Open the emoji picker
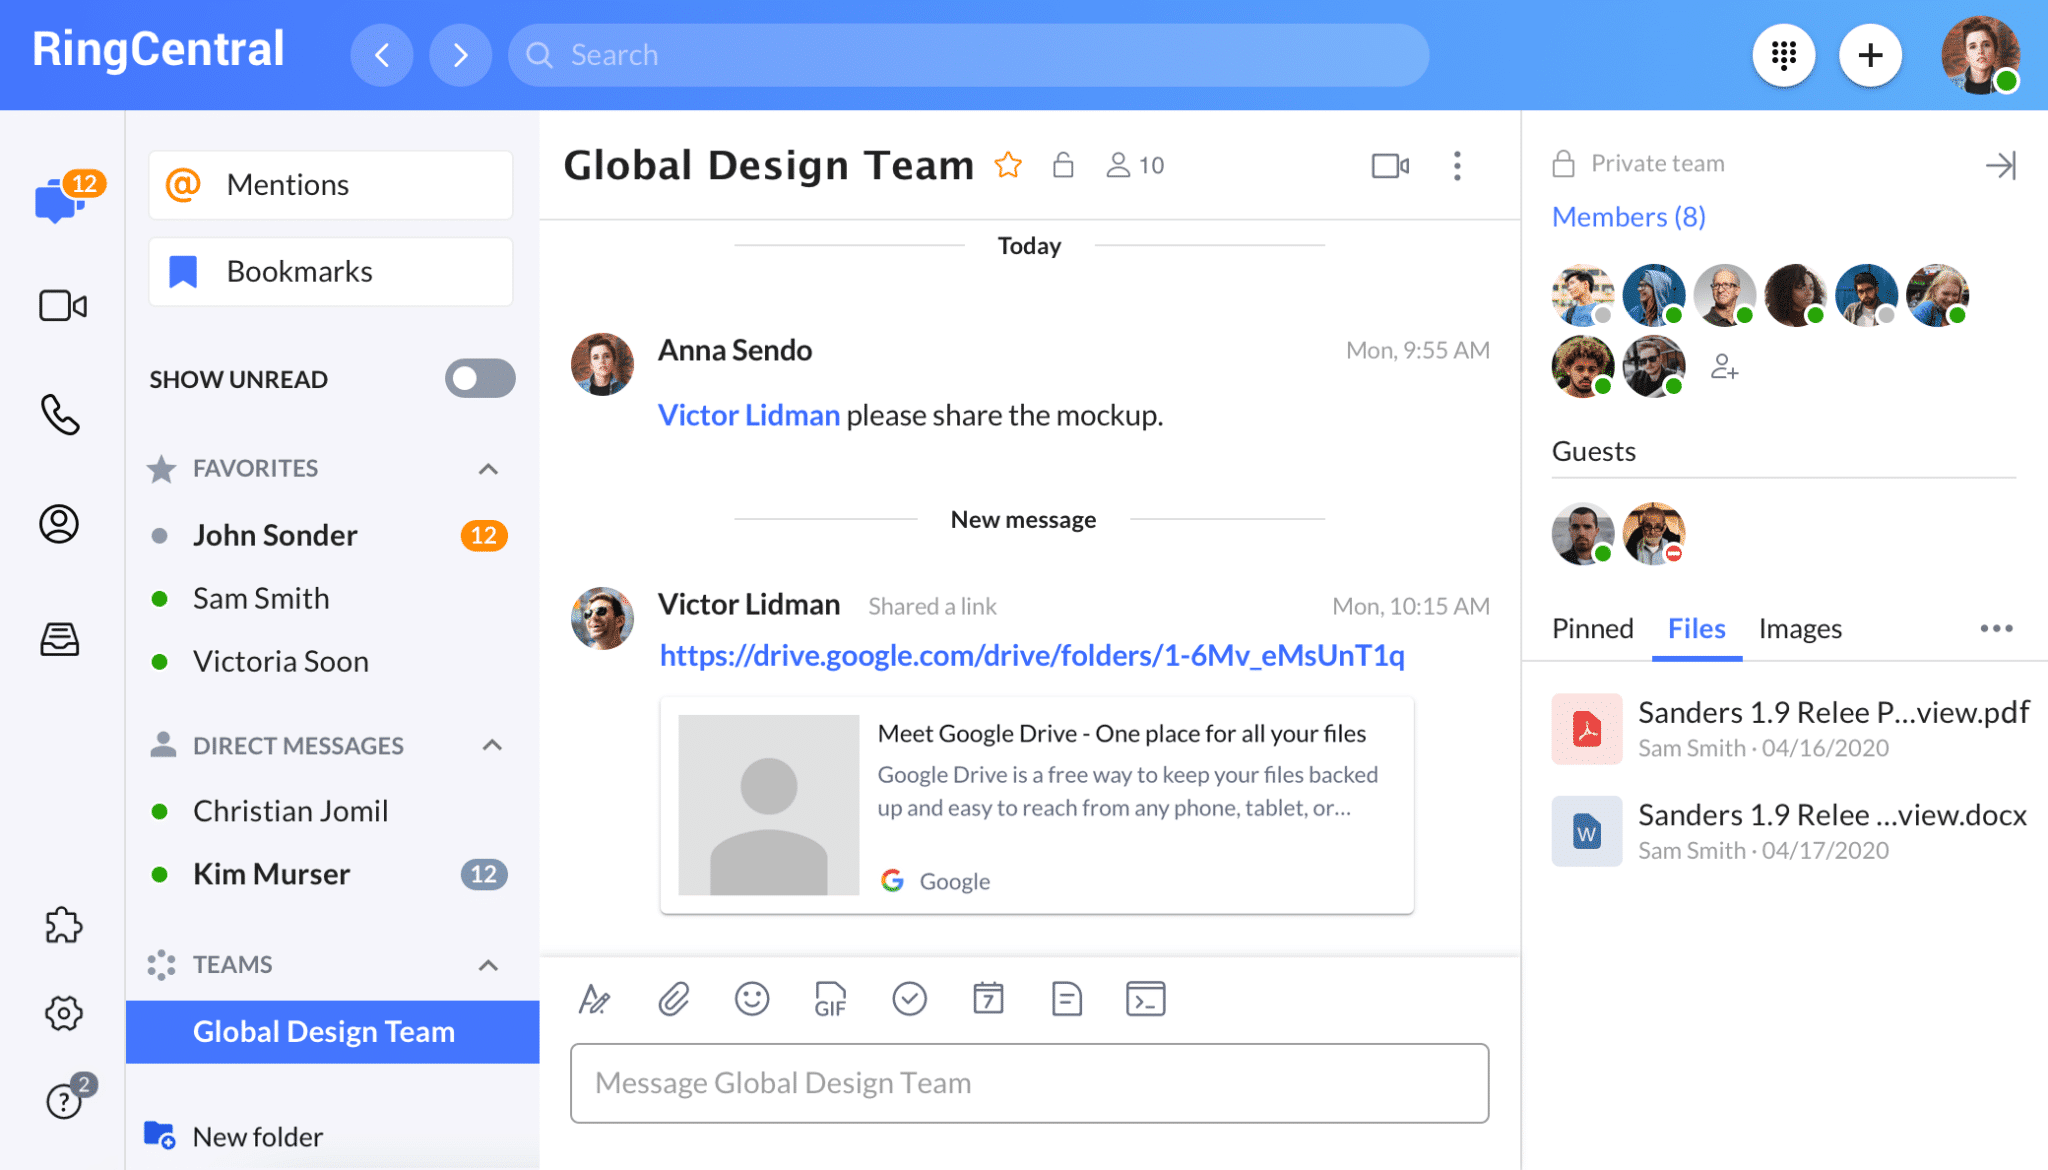This screenshot has height=1170, width=2048. [752, 998]
